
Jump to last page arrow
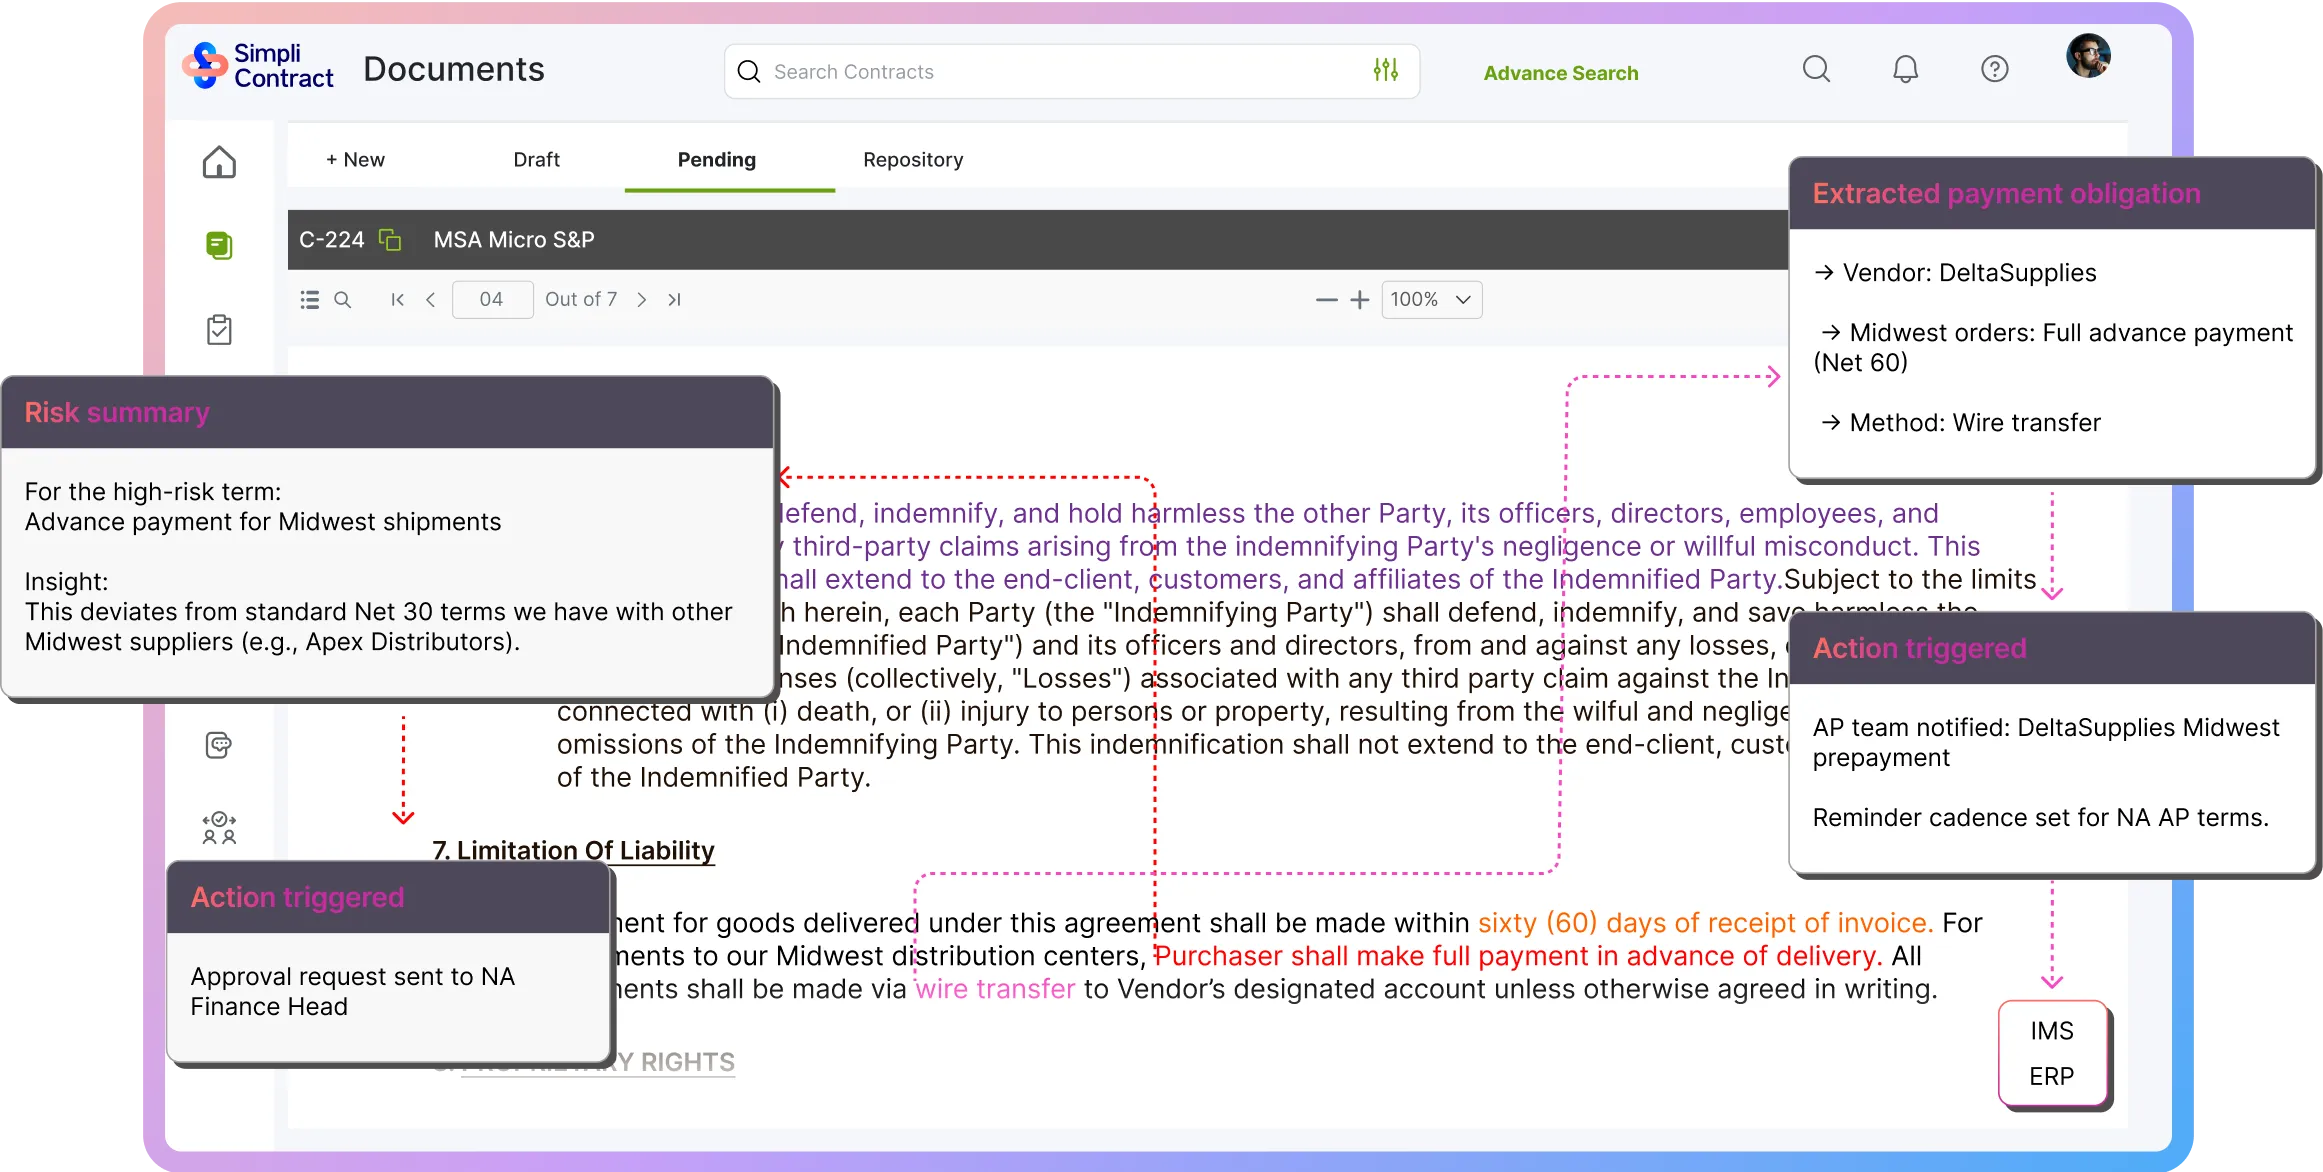tap(675, 299)
